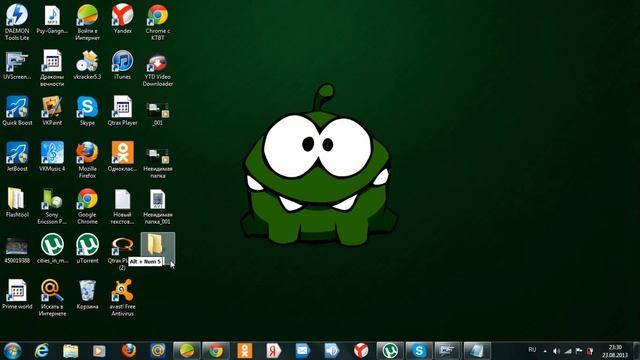640x360 pixels.
Task: Select the Psy-Gangn... MP3 file
Action: coord(52,19)
